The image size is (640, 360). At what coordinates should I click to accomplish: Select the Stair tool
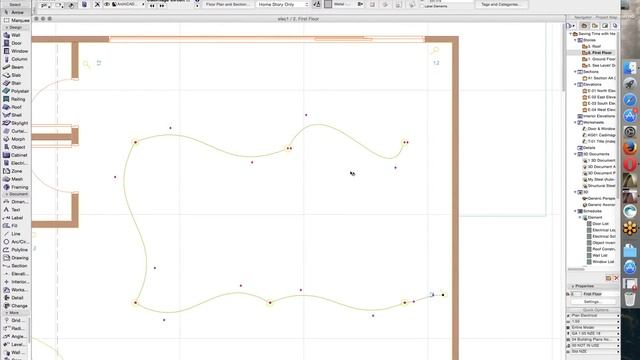tap(15, 83)
